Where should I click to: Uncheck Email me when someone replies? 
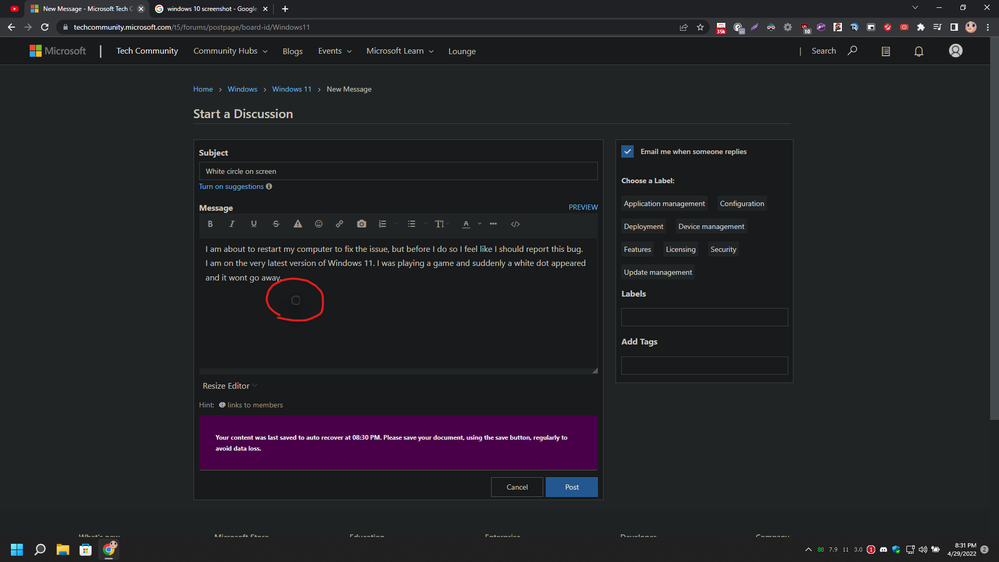click(x=628, y=152)
